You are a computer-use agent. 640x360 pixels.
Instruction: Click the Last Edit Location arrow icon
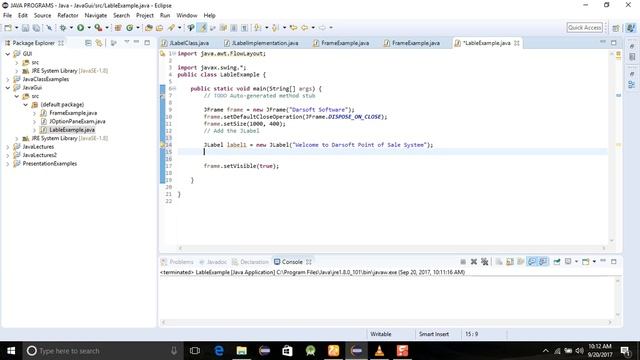[293, 28]
